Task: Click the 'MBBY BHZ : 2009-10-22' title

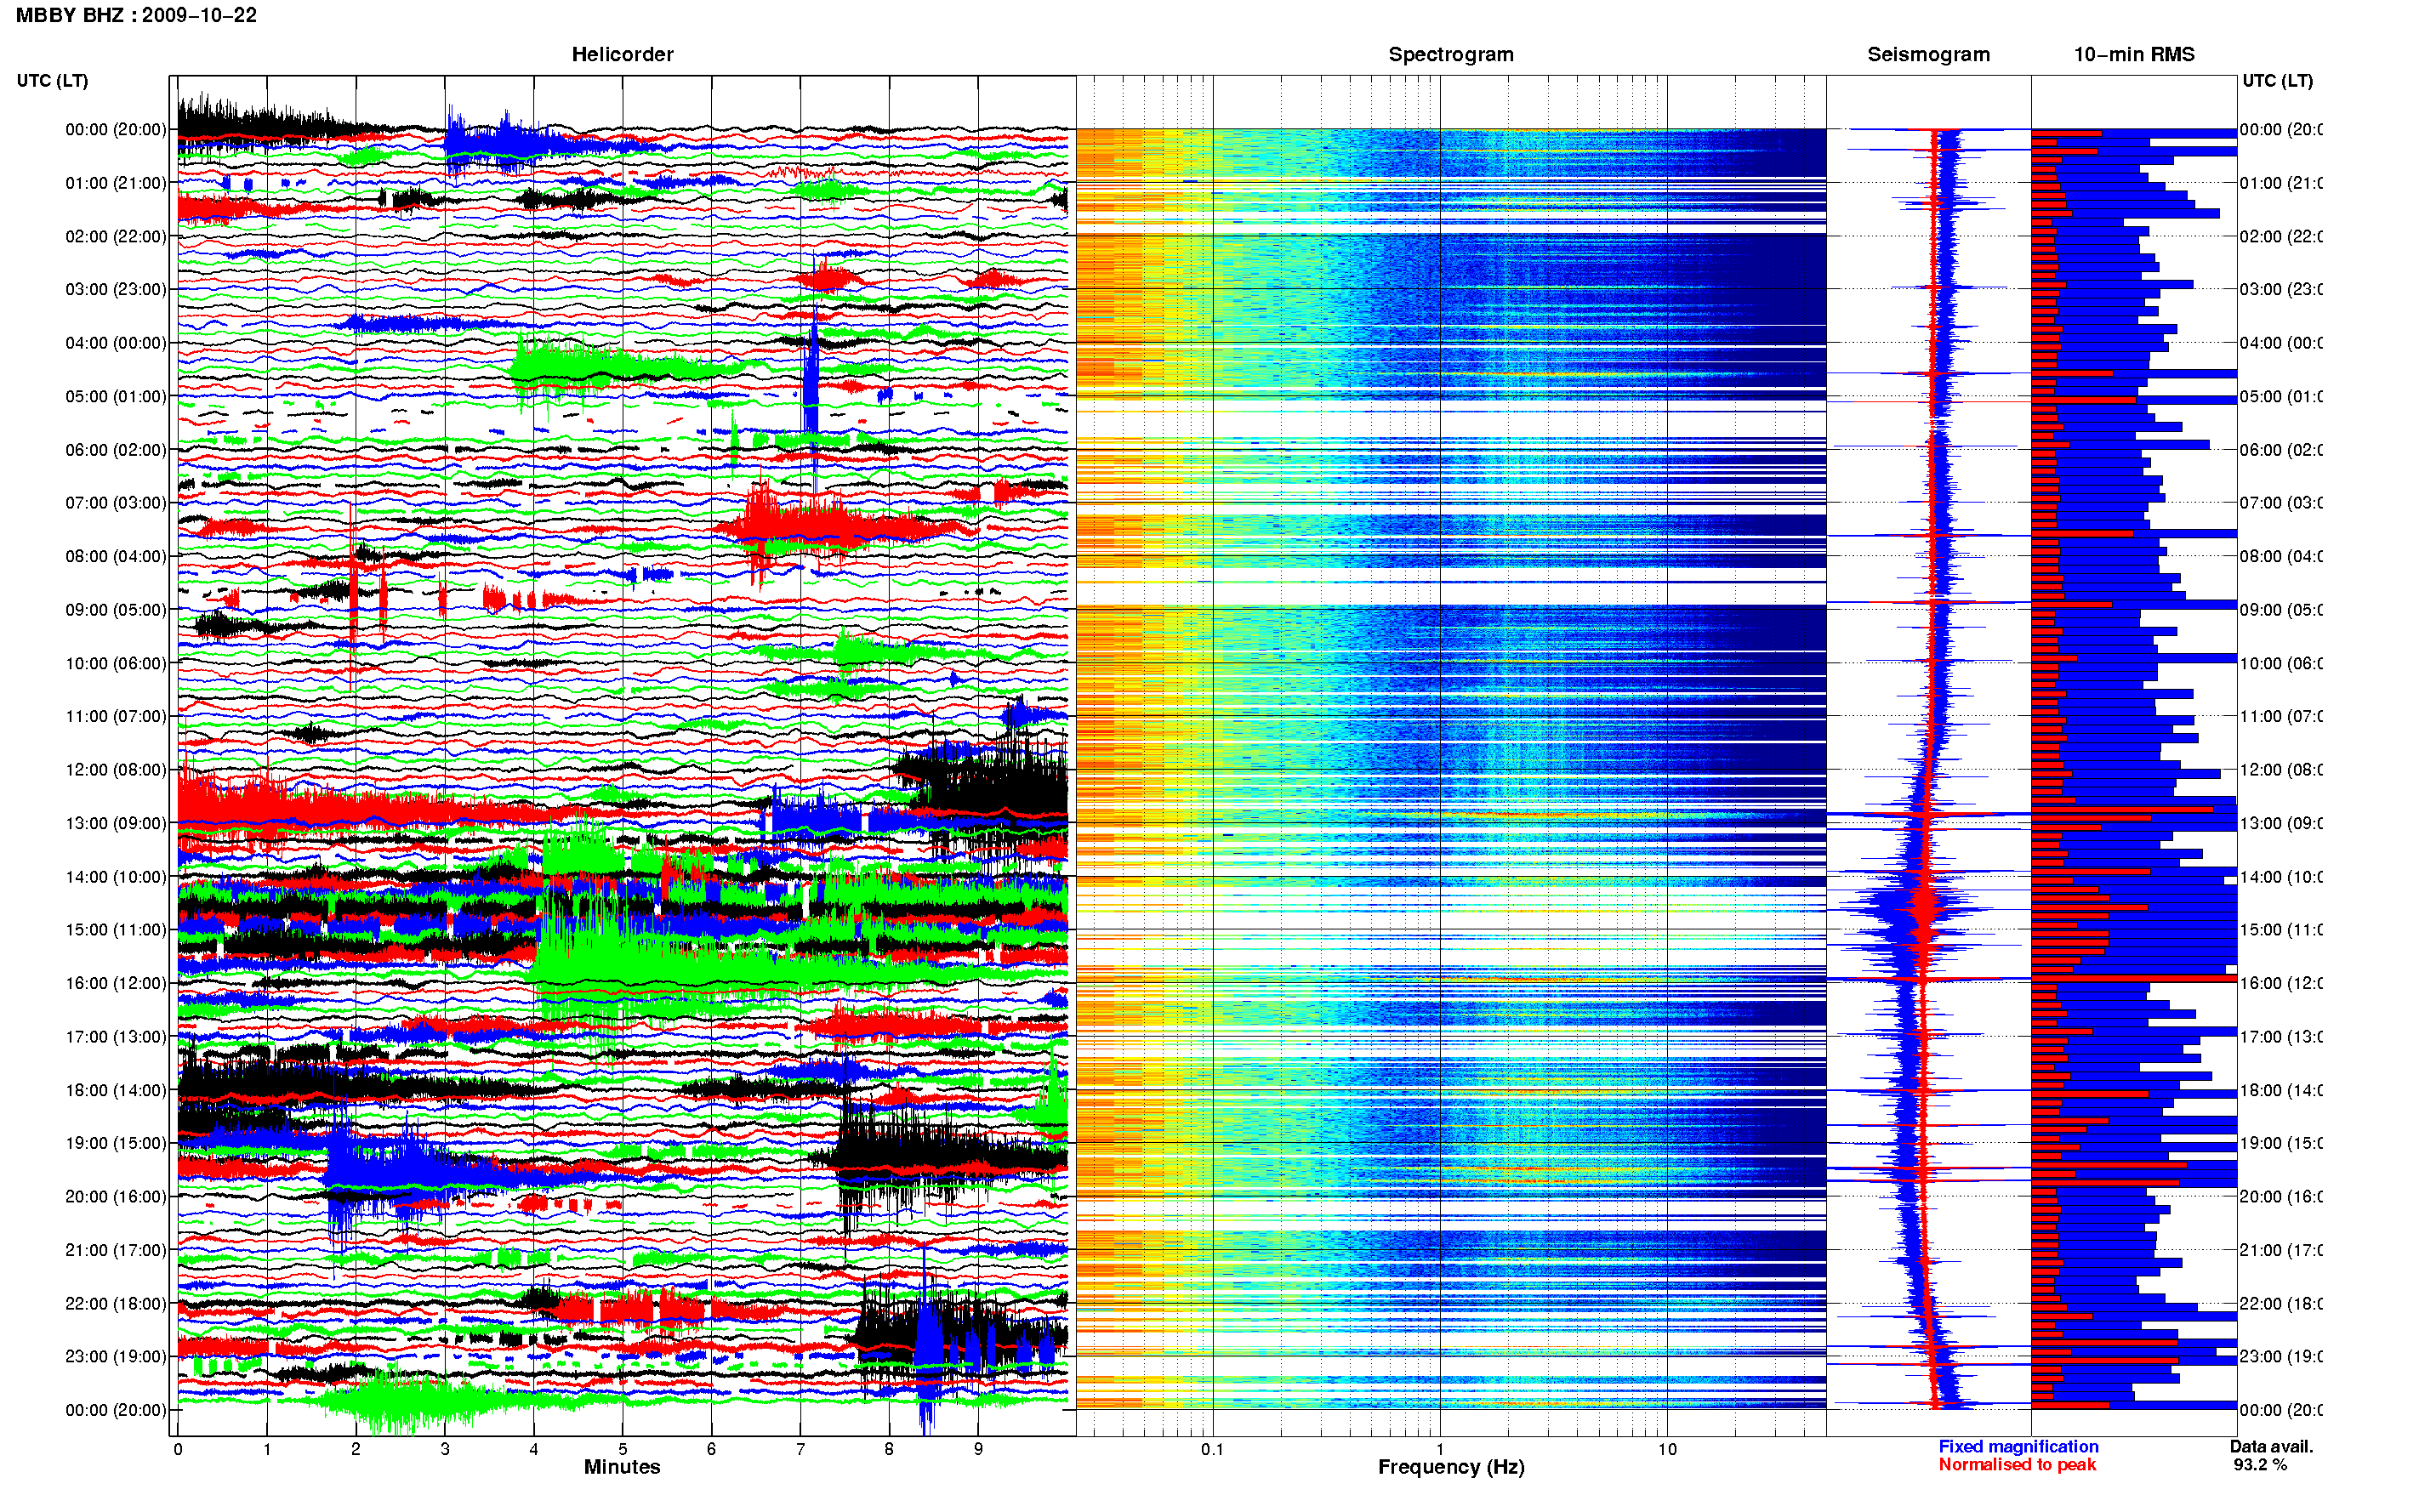Action: click(136, 15)
